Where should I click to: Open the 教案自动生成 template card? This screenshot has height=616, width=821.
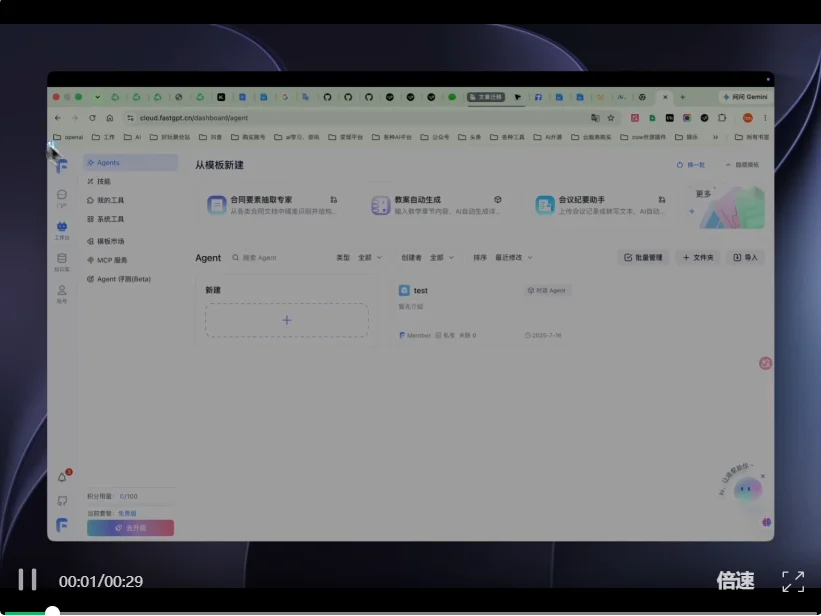[x=439, y=205]
